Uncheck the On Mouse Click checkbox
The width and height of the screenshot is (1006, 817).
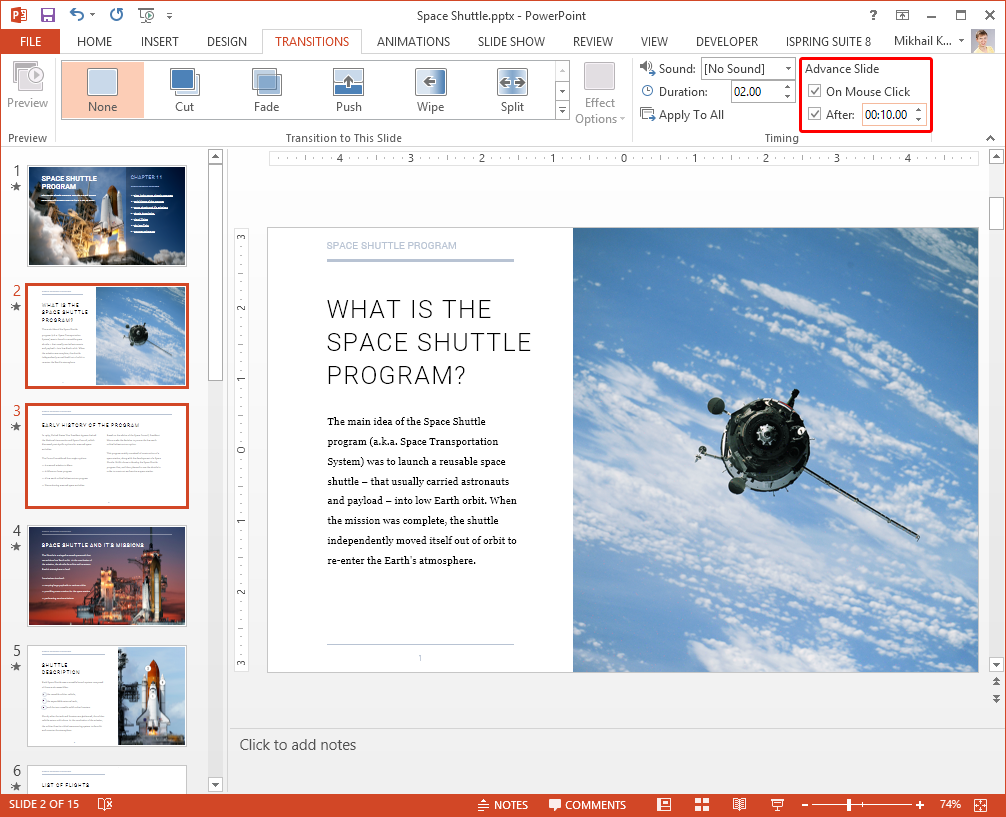click(815, 92)
